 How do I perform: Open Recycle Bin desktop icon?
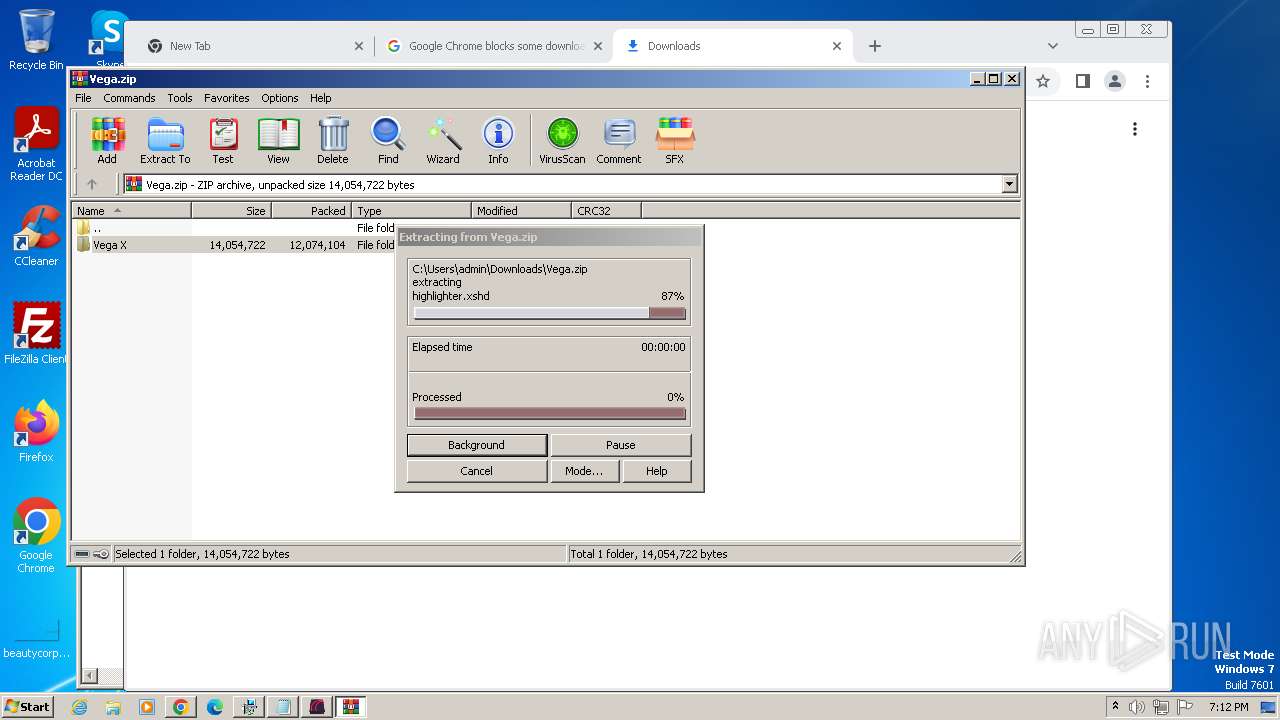(36, 40)
